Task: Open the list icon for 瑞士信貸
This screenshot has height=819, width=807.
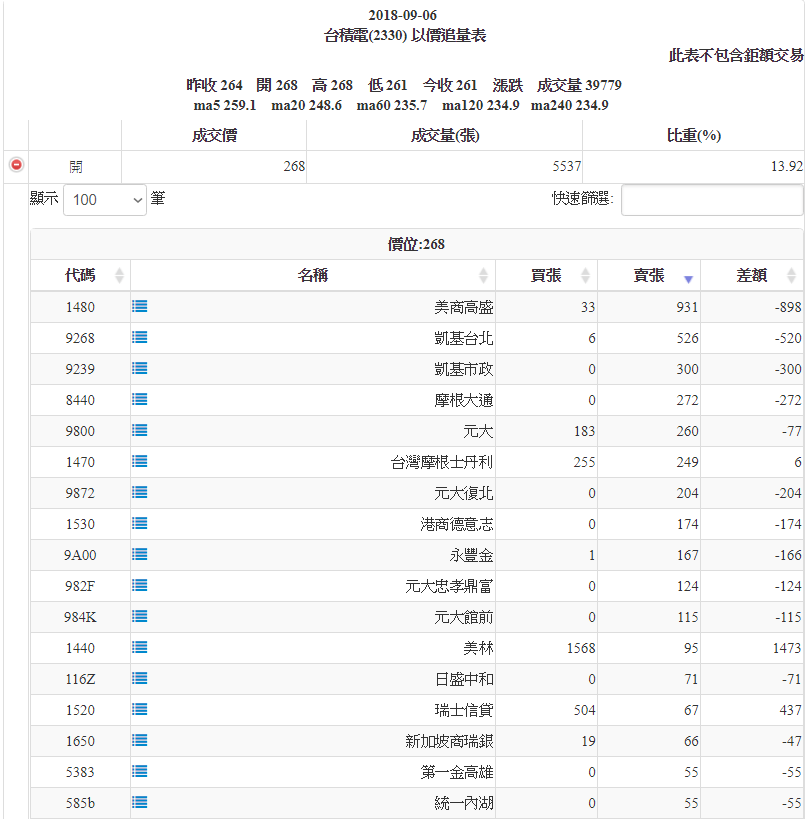Action: point(140,710)
